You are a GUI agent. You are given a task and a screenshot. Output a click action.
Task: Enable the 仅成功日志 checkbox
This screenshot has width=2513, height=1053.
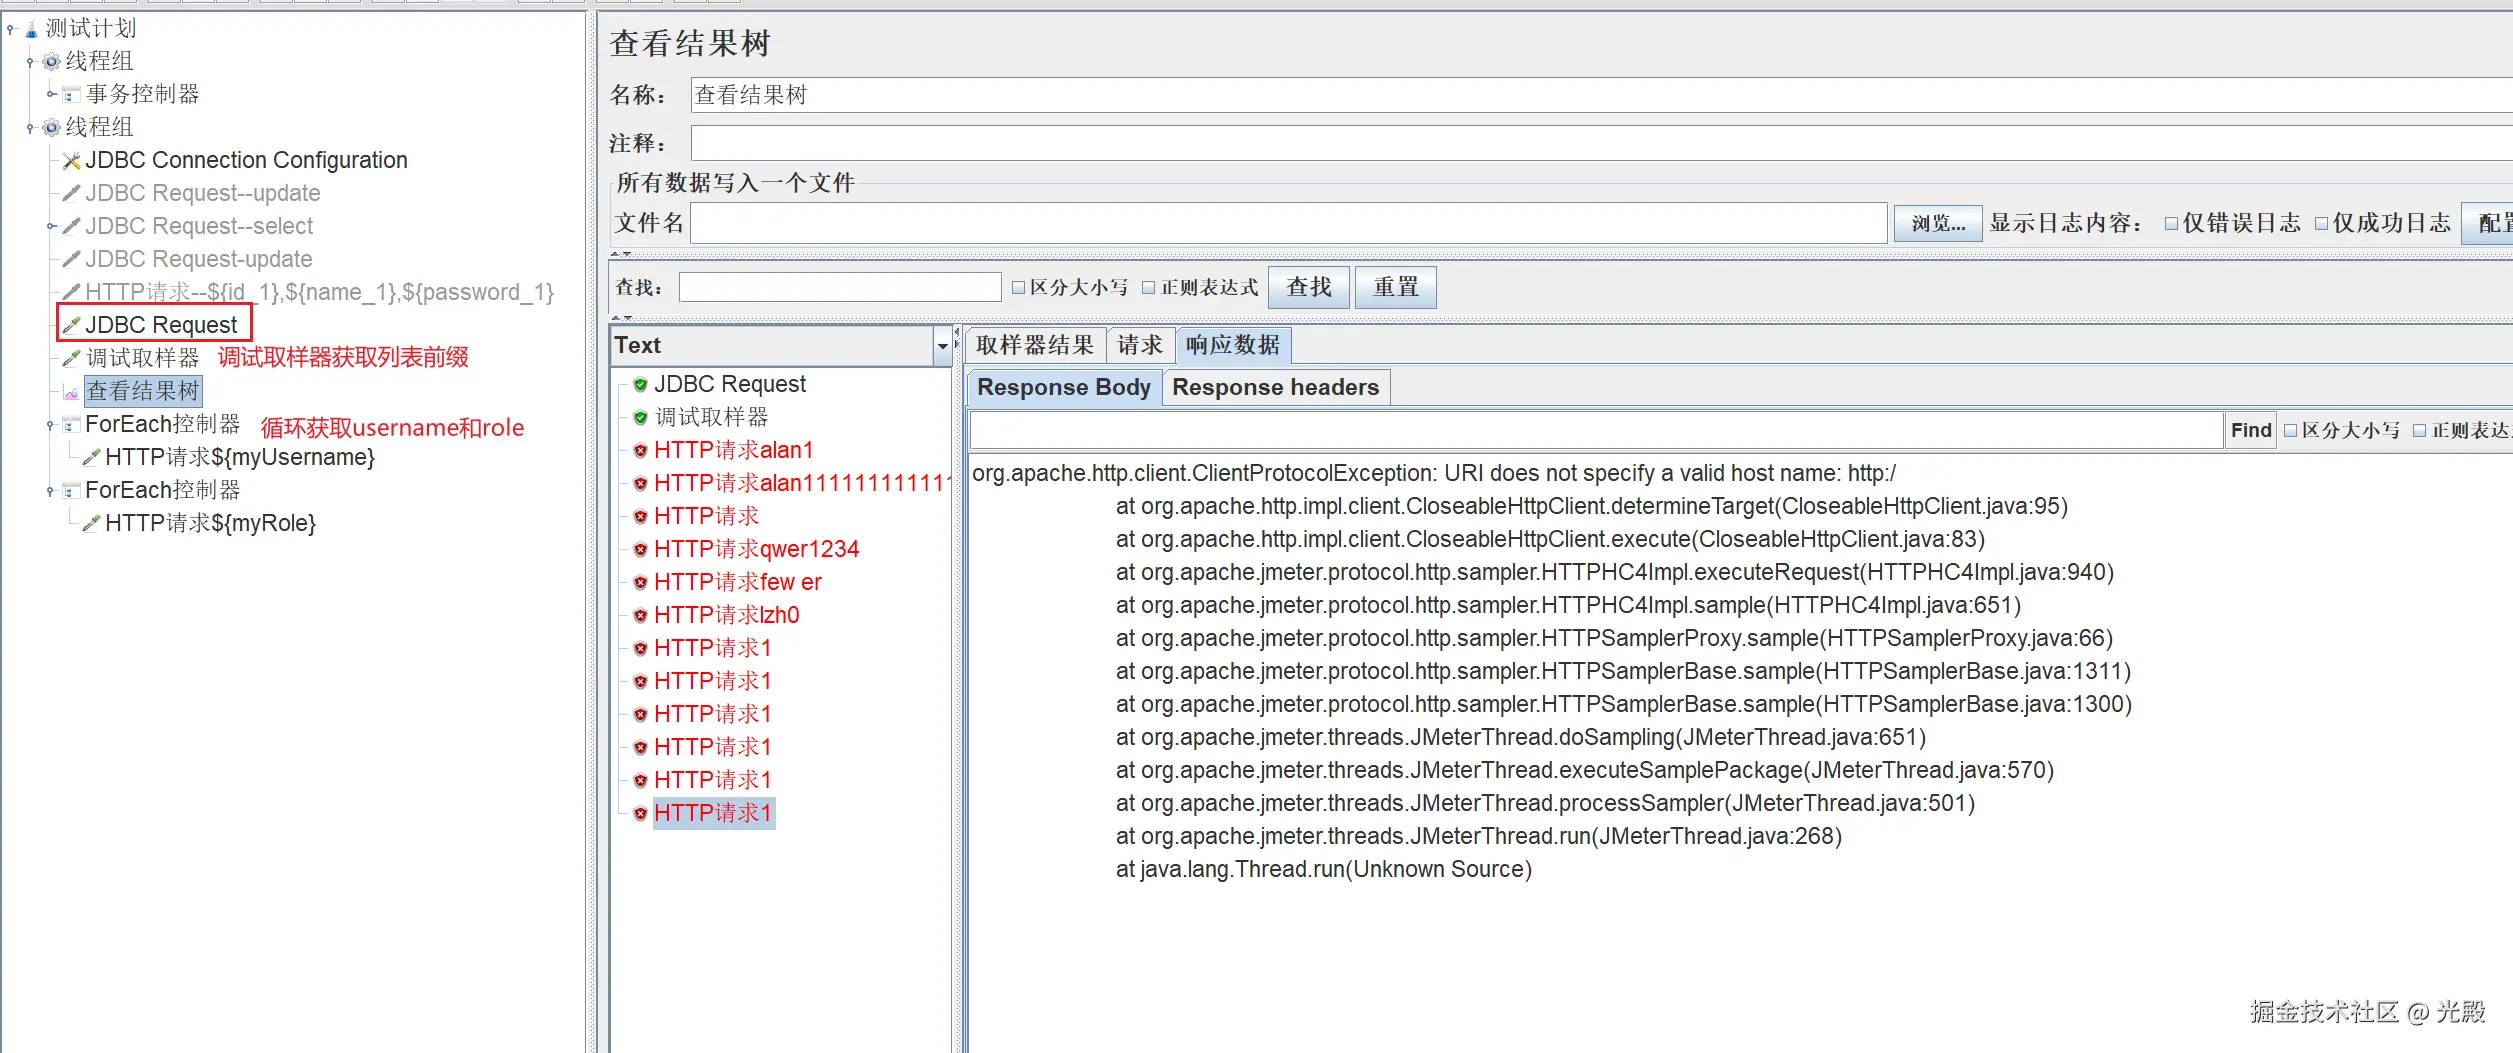(2321, 224)
